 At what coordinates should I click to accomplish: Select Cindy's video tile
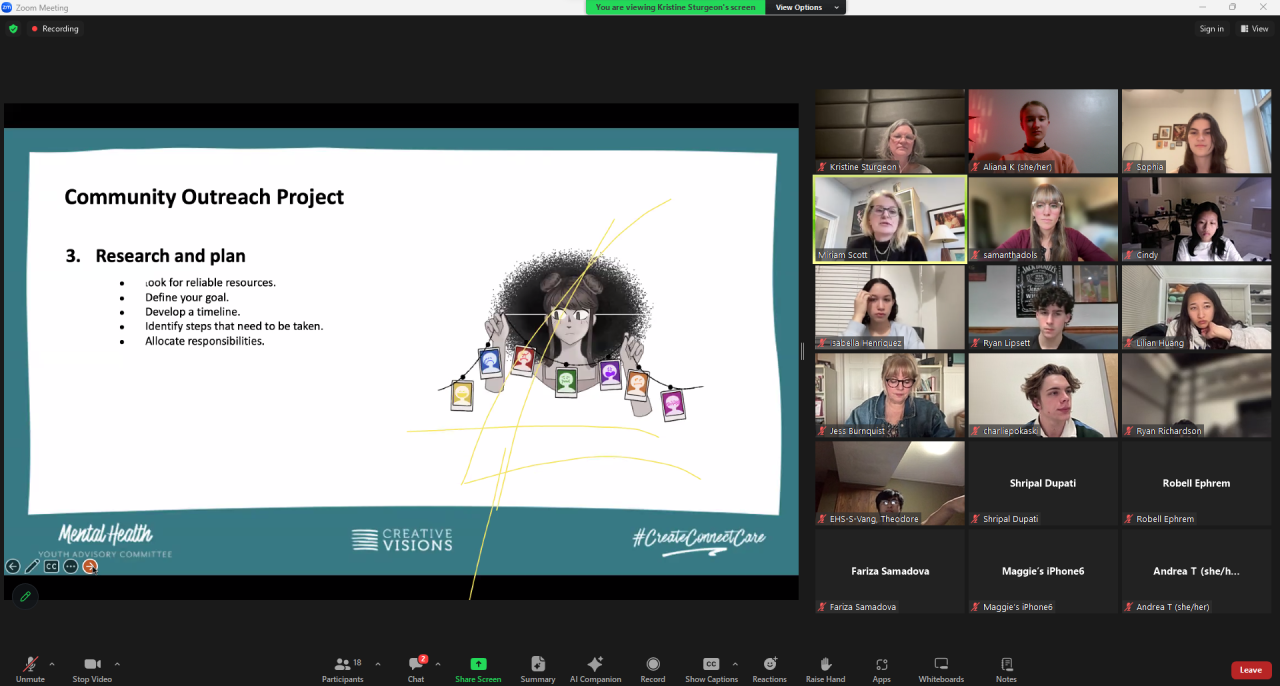(1196, 219)
